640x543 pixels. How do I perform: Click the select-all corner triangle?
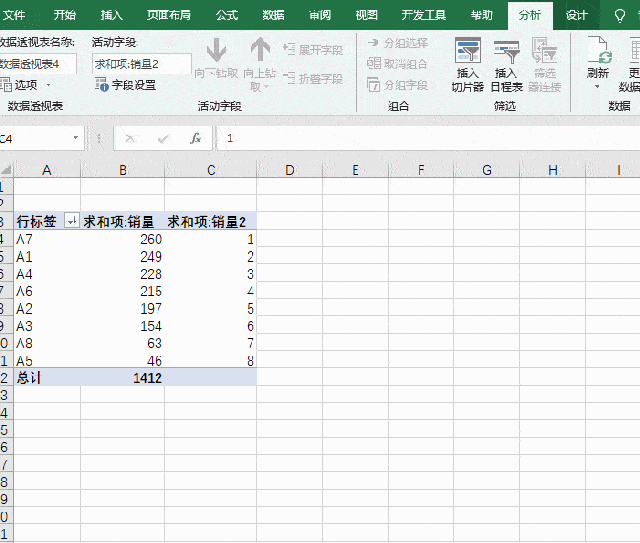7,170
